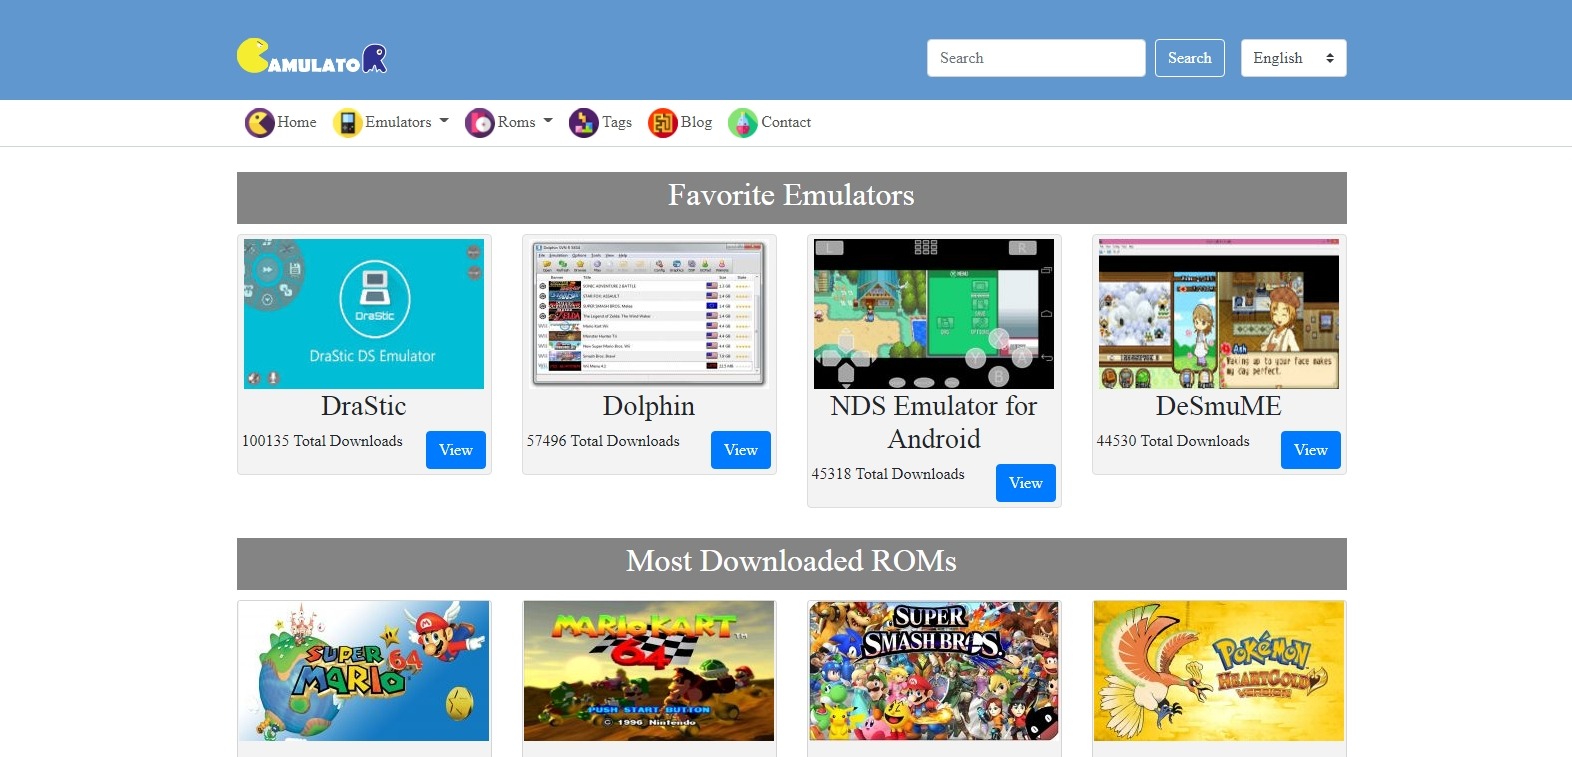
Task: Click the Home Pac-Man icon
Action: (x=260, y=123)
